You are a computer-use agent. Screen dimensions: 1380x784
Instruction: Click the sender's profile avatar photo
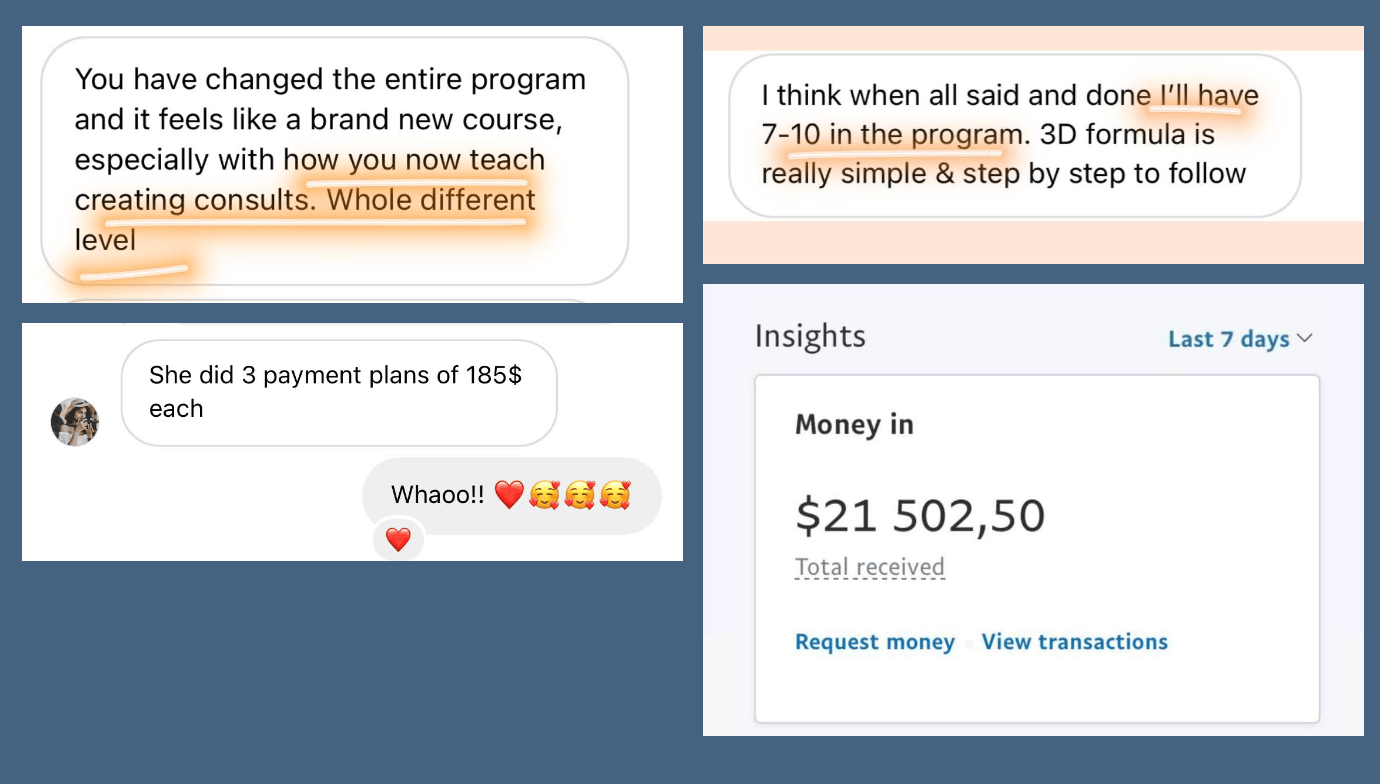click(75, 421)
